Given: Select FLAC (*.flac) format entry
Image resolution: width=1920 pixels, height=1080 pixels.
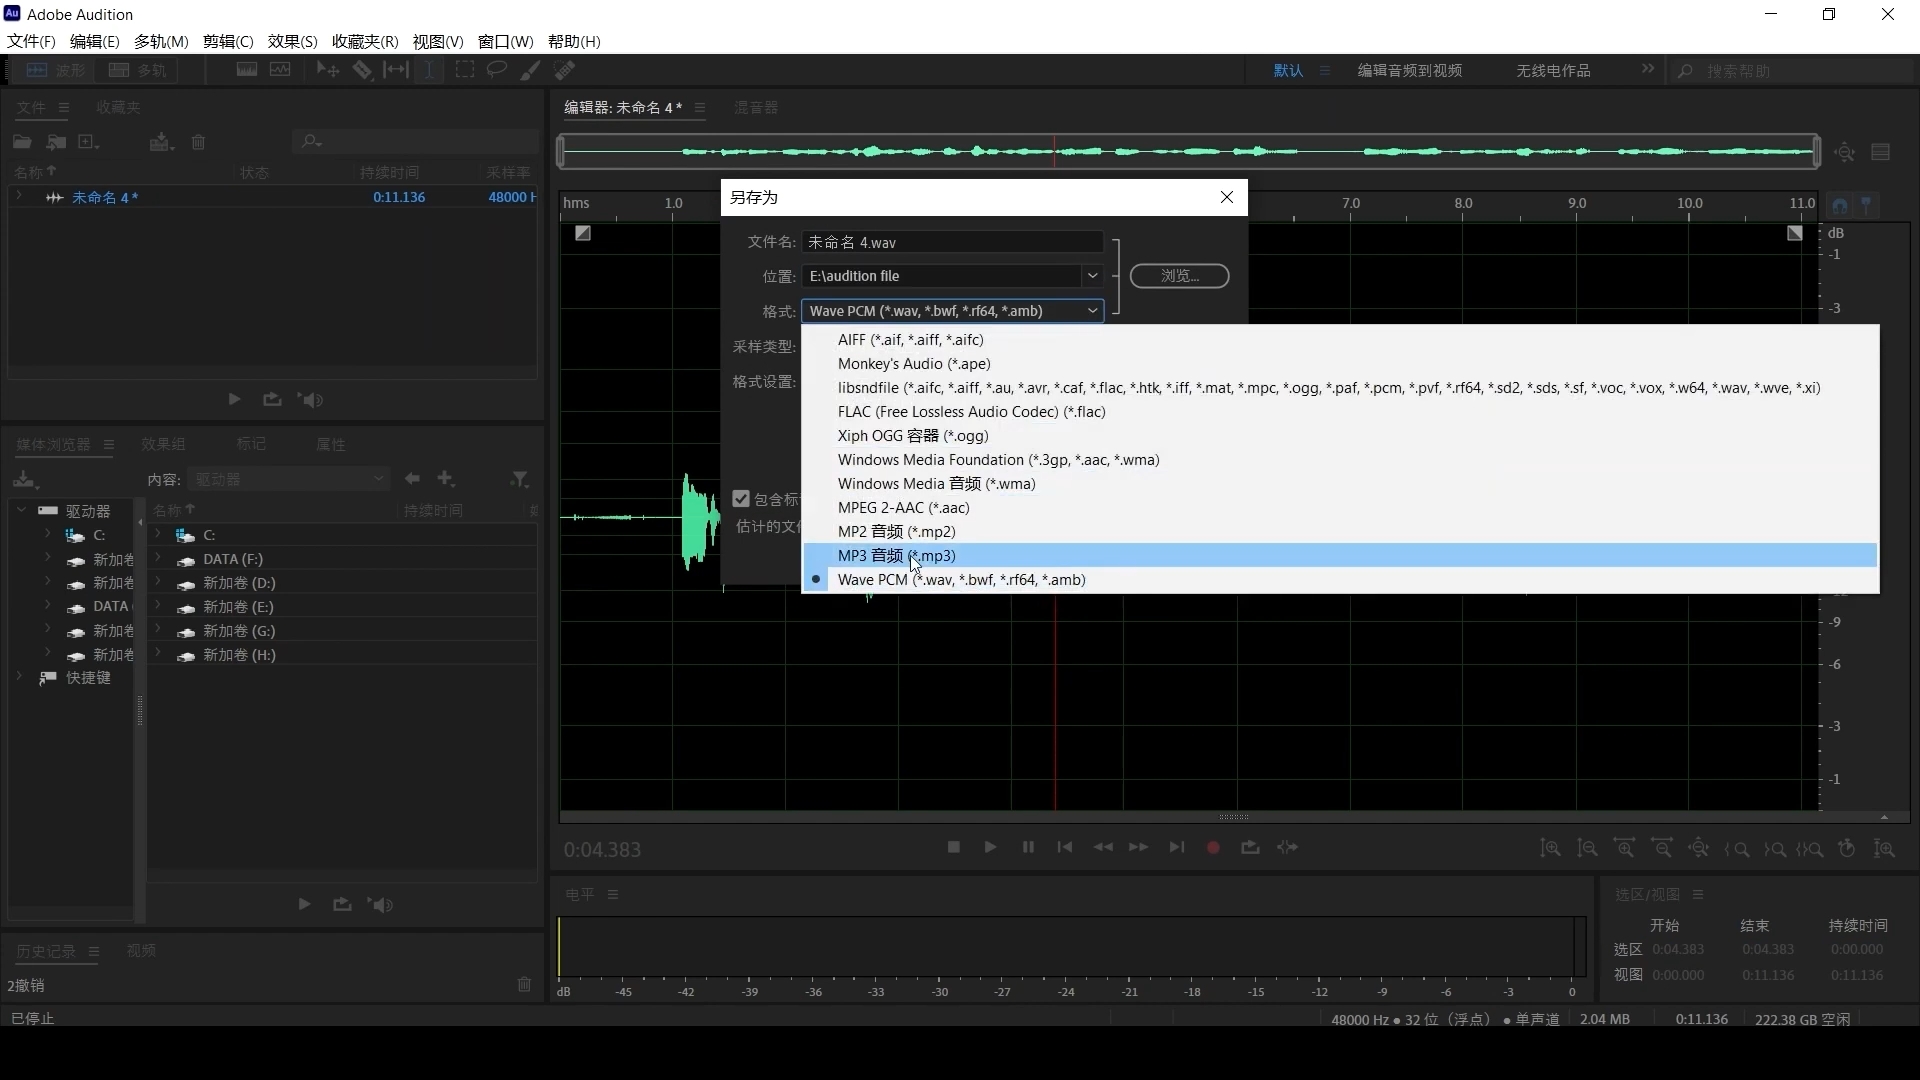Looking at the screenshot, I should pyautogui.click(x=971, y=412).
